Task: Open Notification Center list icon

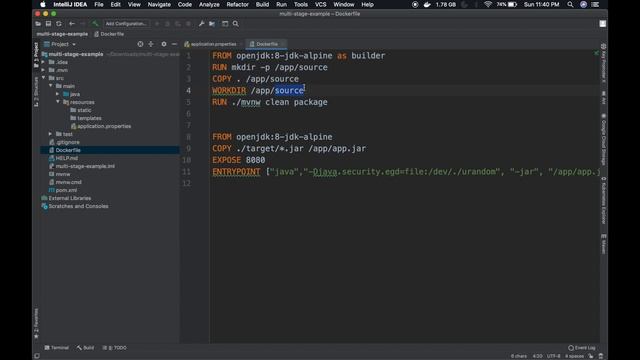Action: pyautogui.click(x=596, y=4)
